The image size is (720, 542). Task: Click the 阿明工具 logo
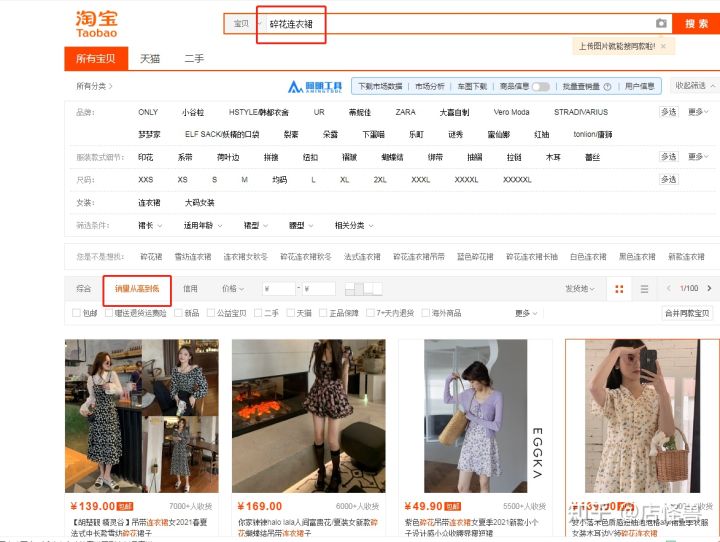coord(315,86)
